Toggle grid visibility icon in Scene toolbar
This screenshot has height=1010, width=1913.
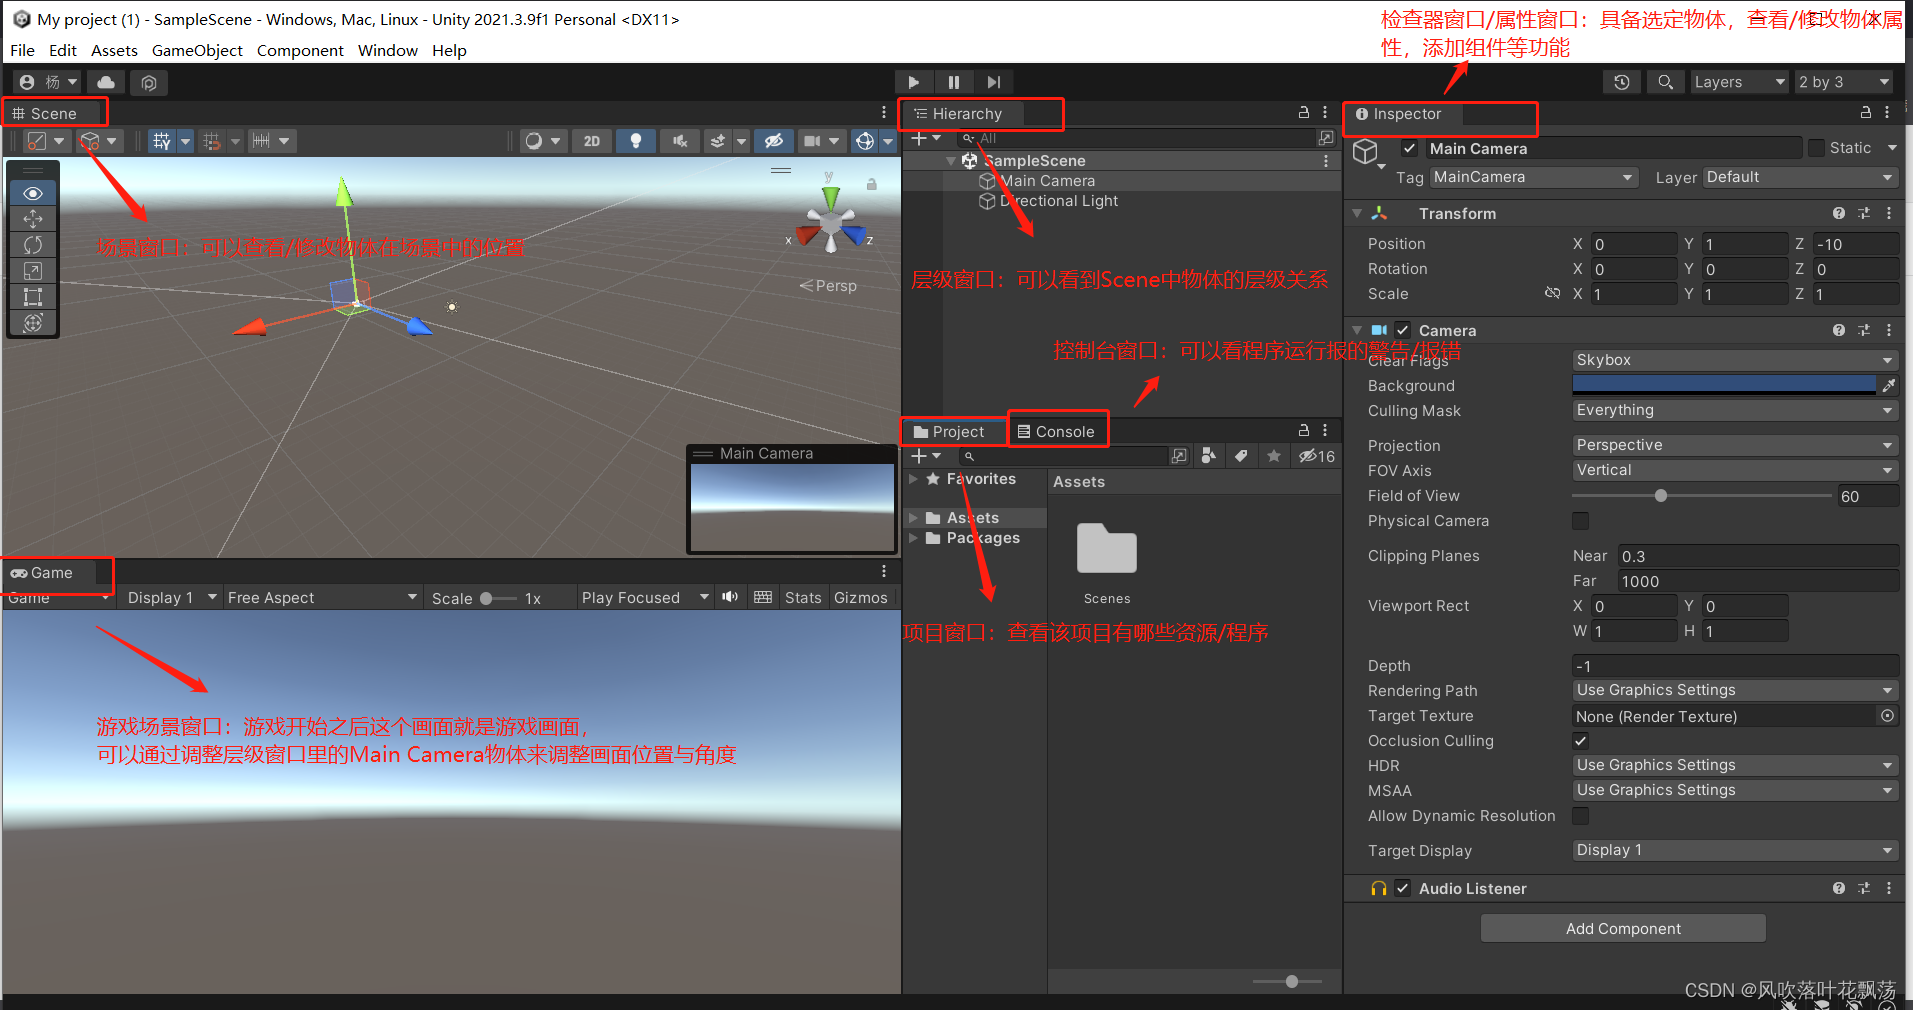[162, 141]
